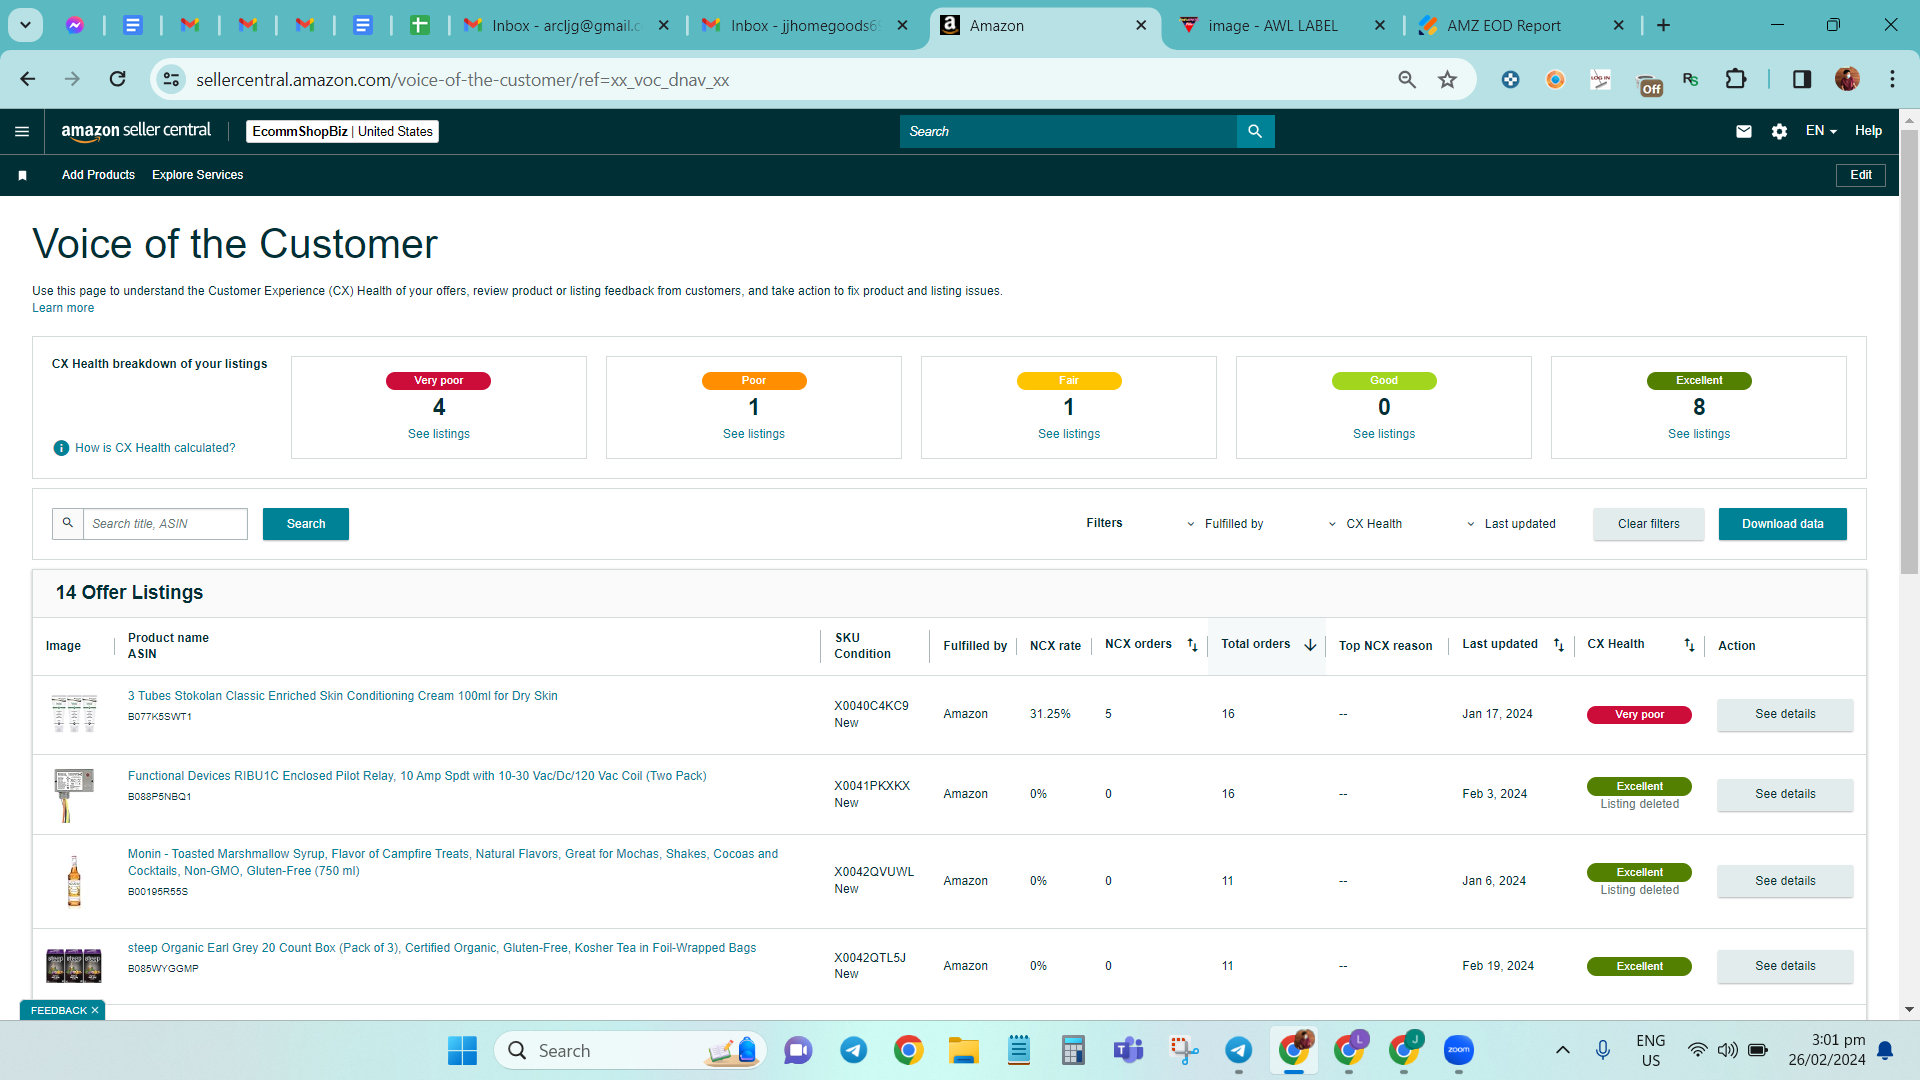Image resolution: width=1920 pixels, height=1080 pixels.
Task: Click the Search title, ASIN input field
Action: (x=165, y=524)
